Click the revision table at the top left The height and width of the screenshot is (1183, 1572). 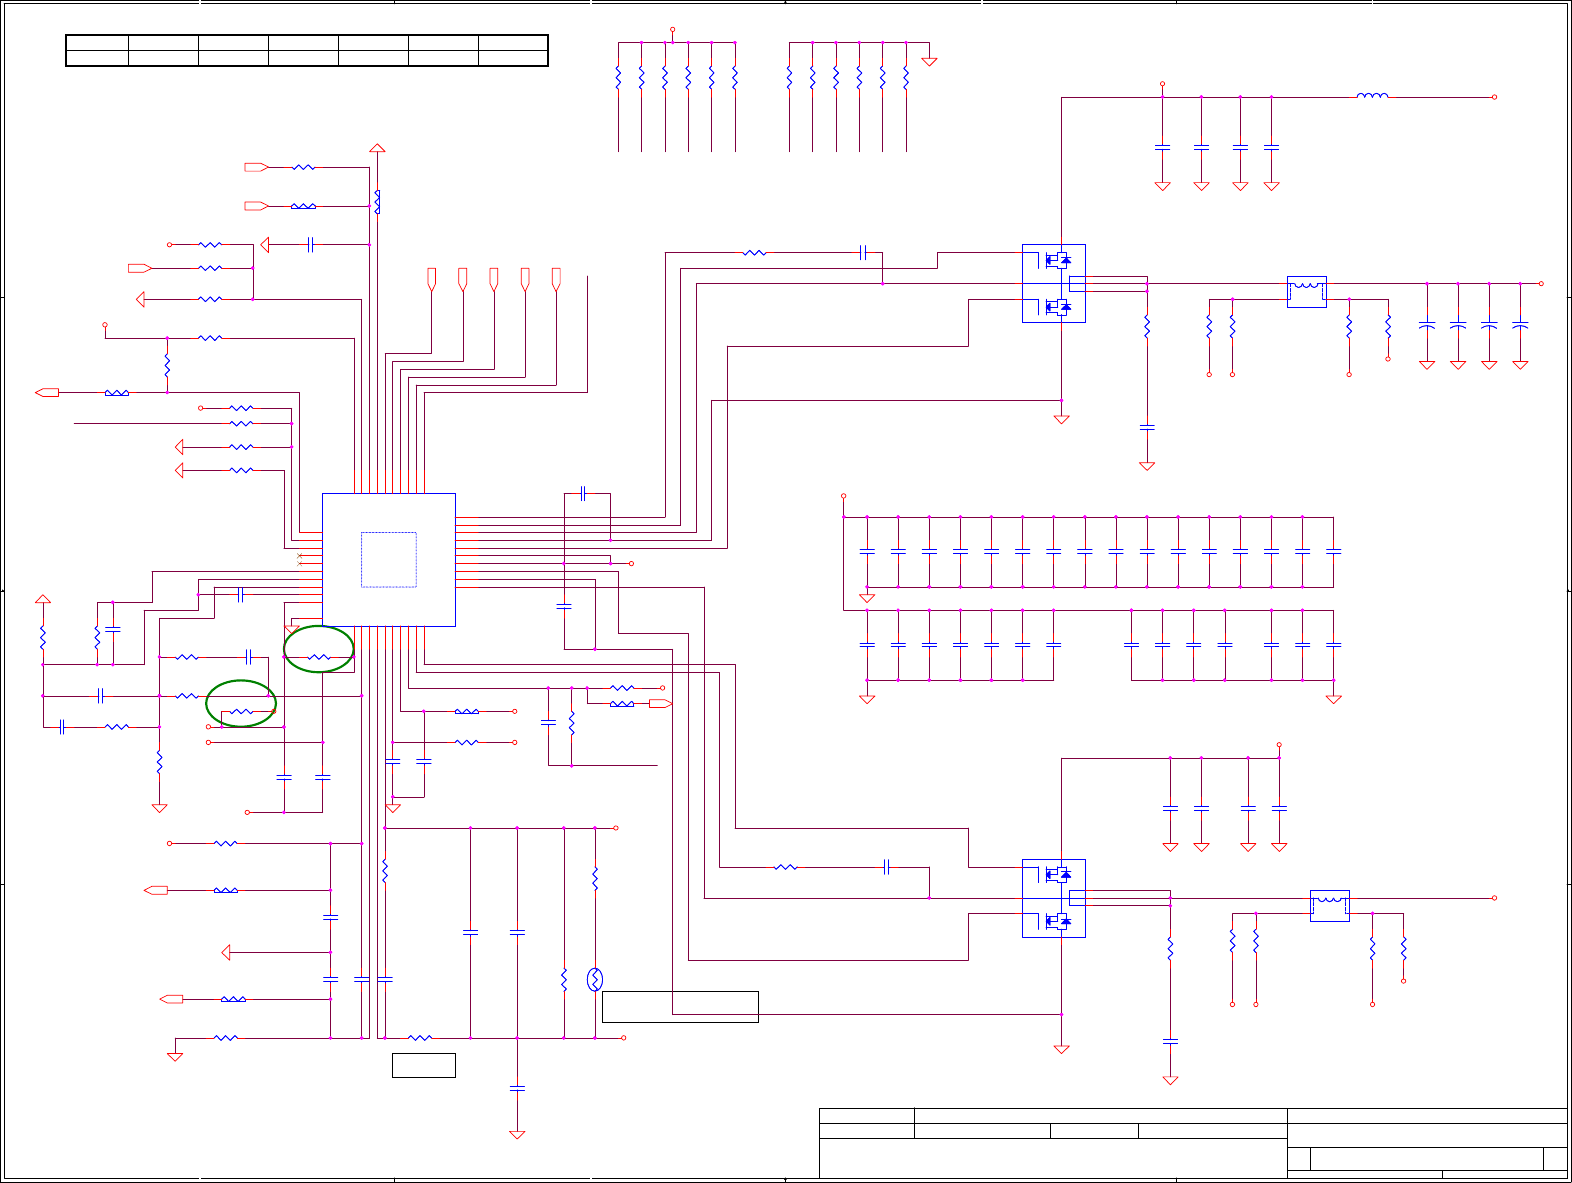click(x=307, y=50)
